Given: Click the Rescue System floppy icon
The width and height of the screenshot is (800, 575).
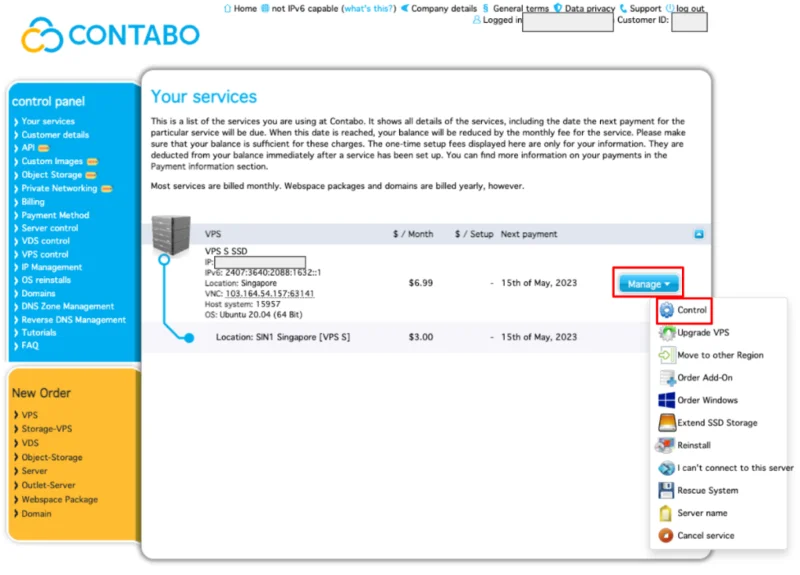Looking at the screenshot, I should coord(666,490).
